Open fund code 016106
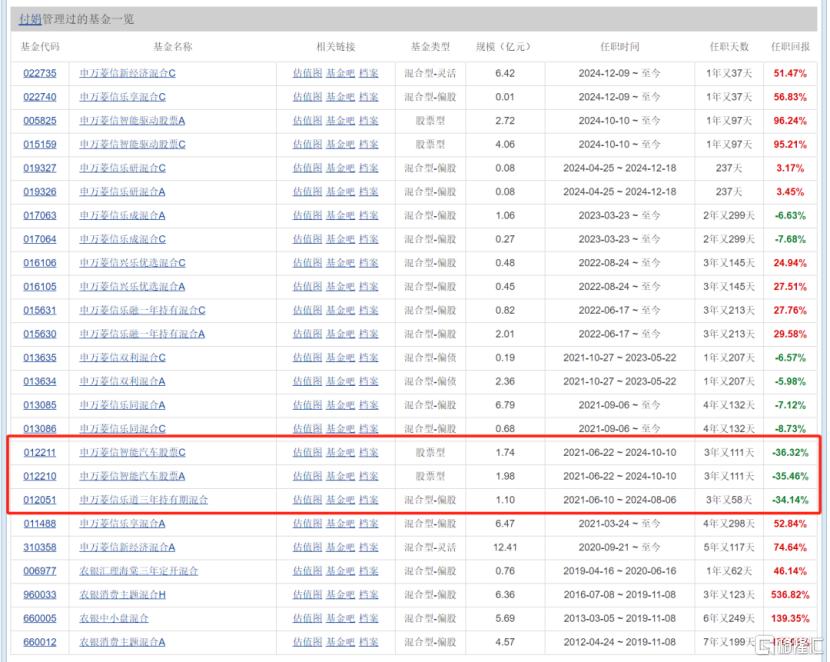The height and width of the screenshot is (662, 830). coord(40,263)
